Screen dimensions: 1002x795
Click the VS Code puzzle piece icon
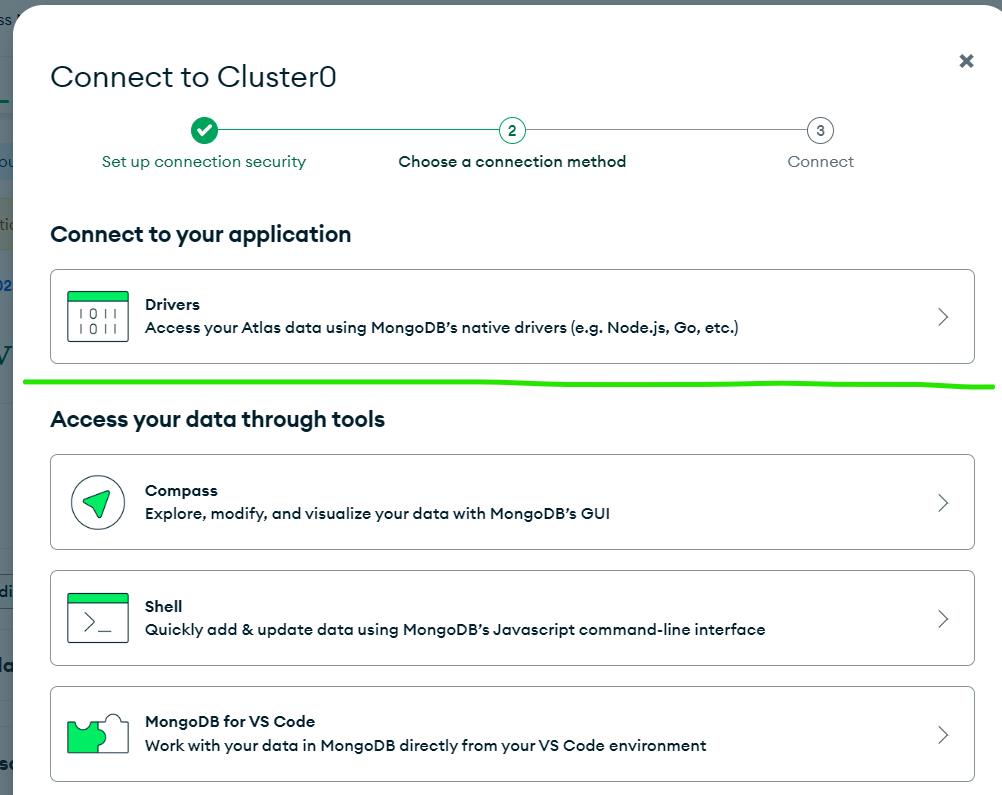click(x=98, y=734)
